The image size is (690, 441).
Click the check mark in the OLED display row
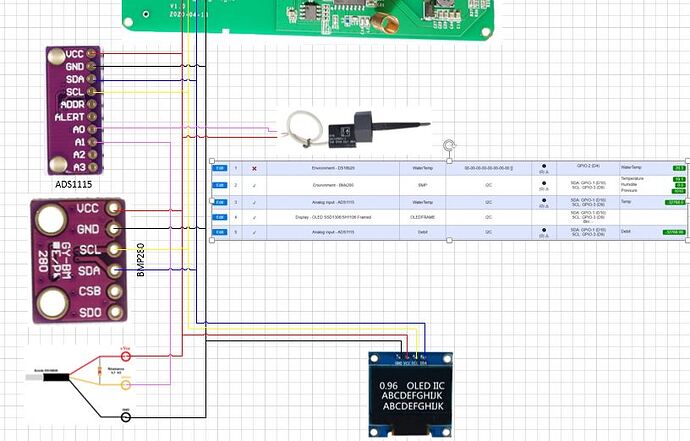(x=254, y=217)
